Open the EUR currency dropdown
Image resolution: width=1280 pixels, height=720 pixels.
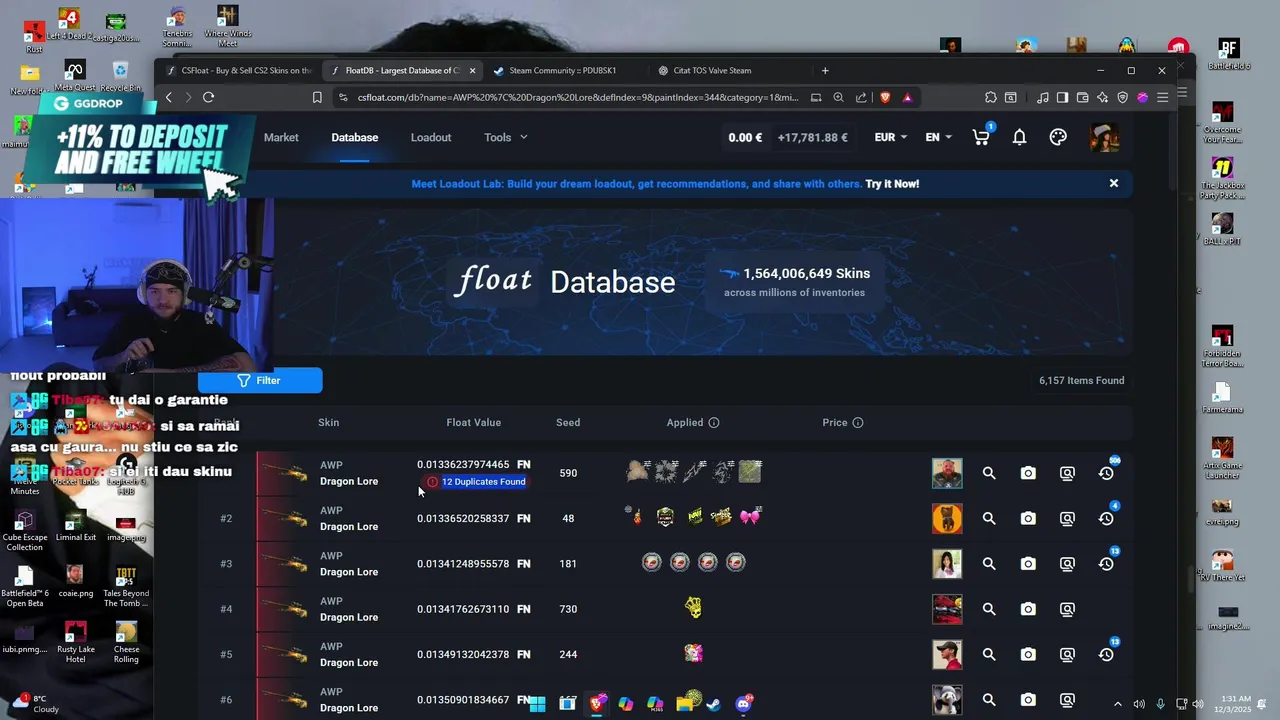coord(891,137)
